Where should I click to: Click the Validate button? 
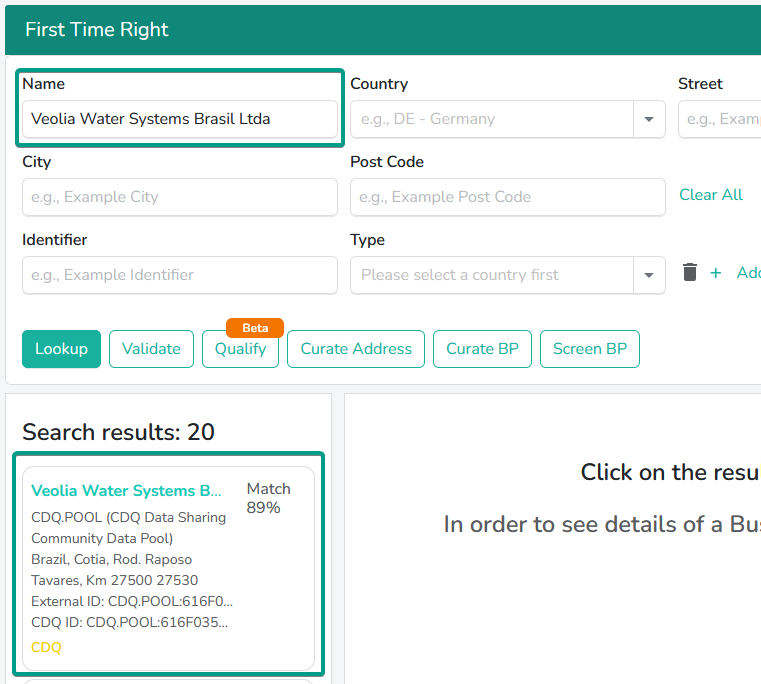[x=151, y=349]
